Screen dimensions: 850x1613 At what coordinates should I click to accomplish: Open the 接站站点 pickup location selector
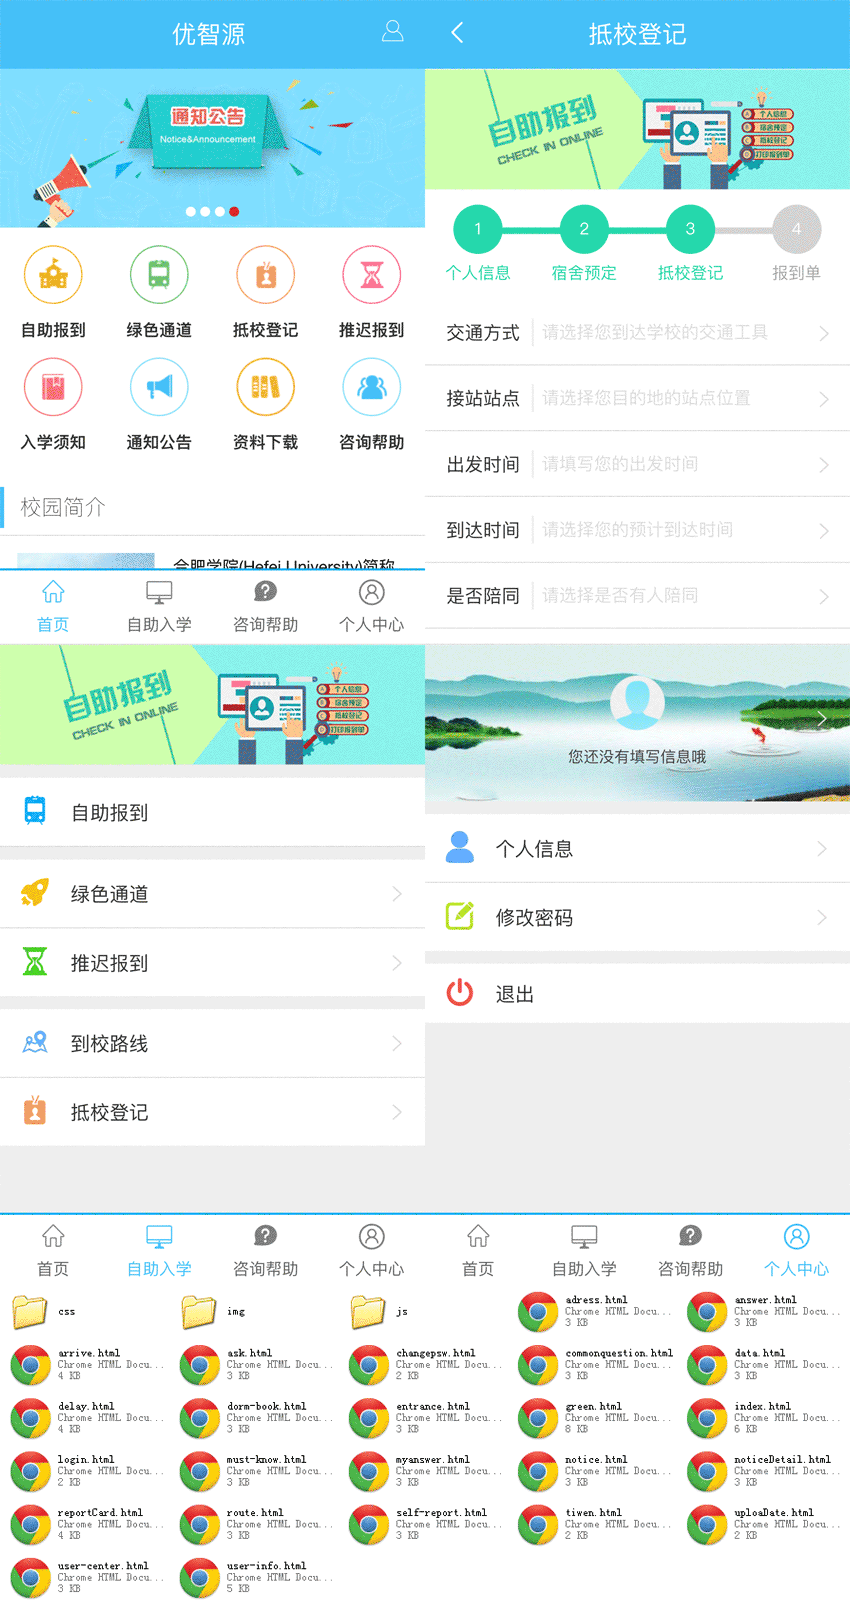tap(637, 398)
